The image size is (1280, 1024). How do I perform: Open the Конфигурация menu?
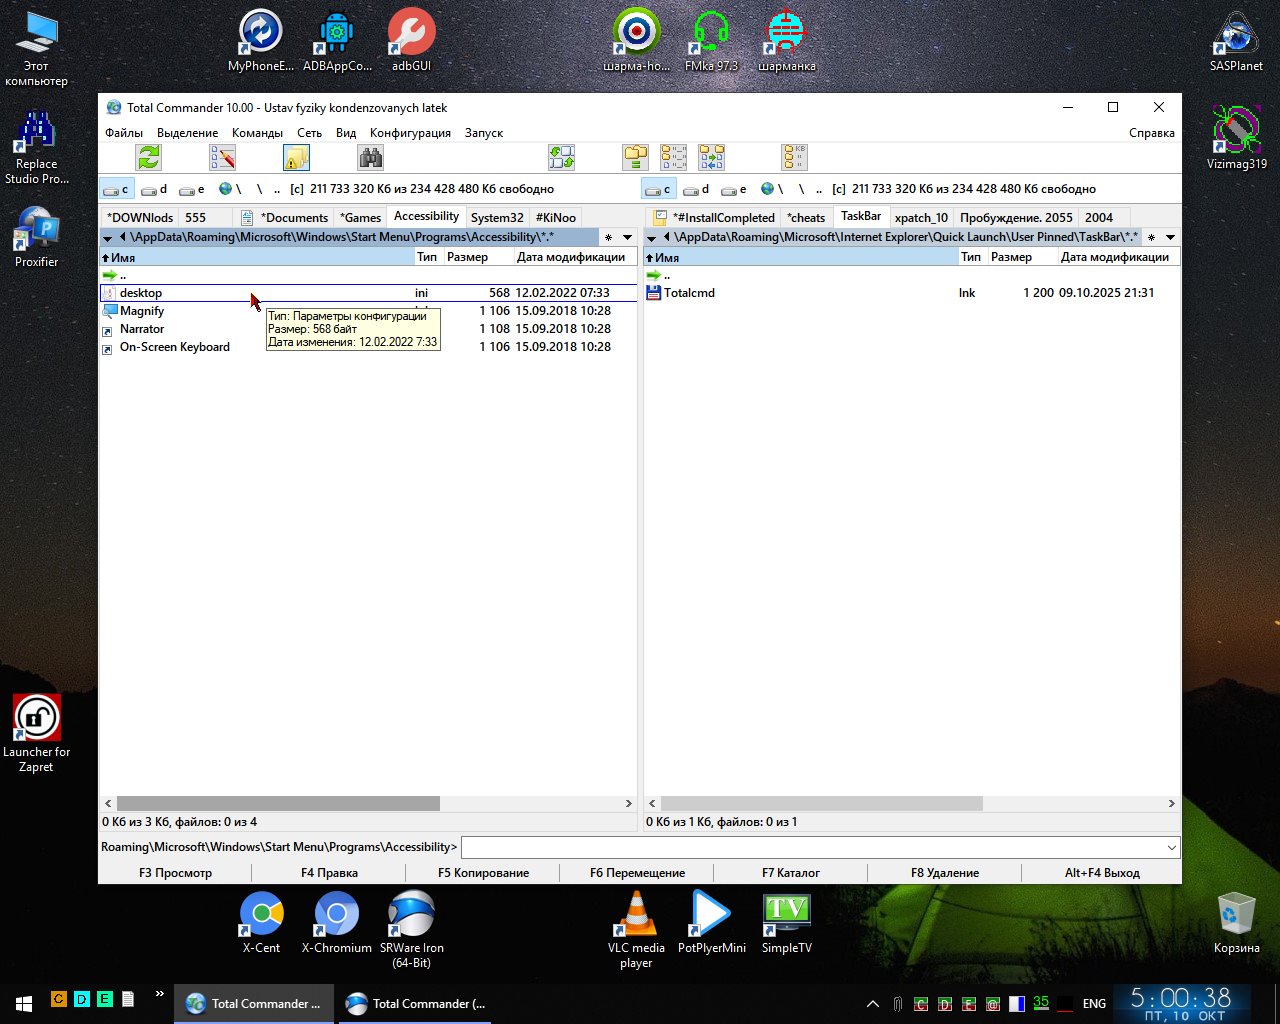410,133
